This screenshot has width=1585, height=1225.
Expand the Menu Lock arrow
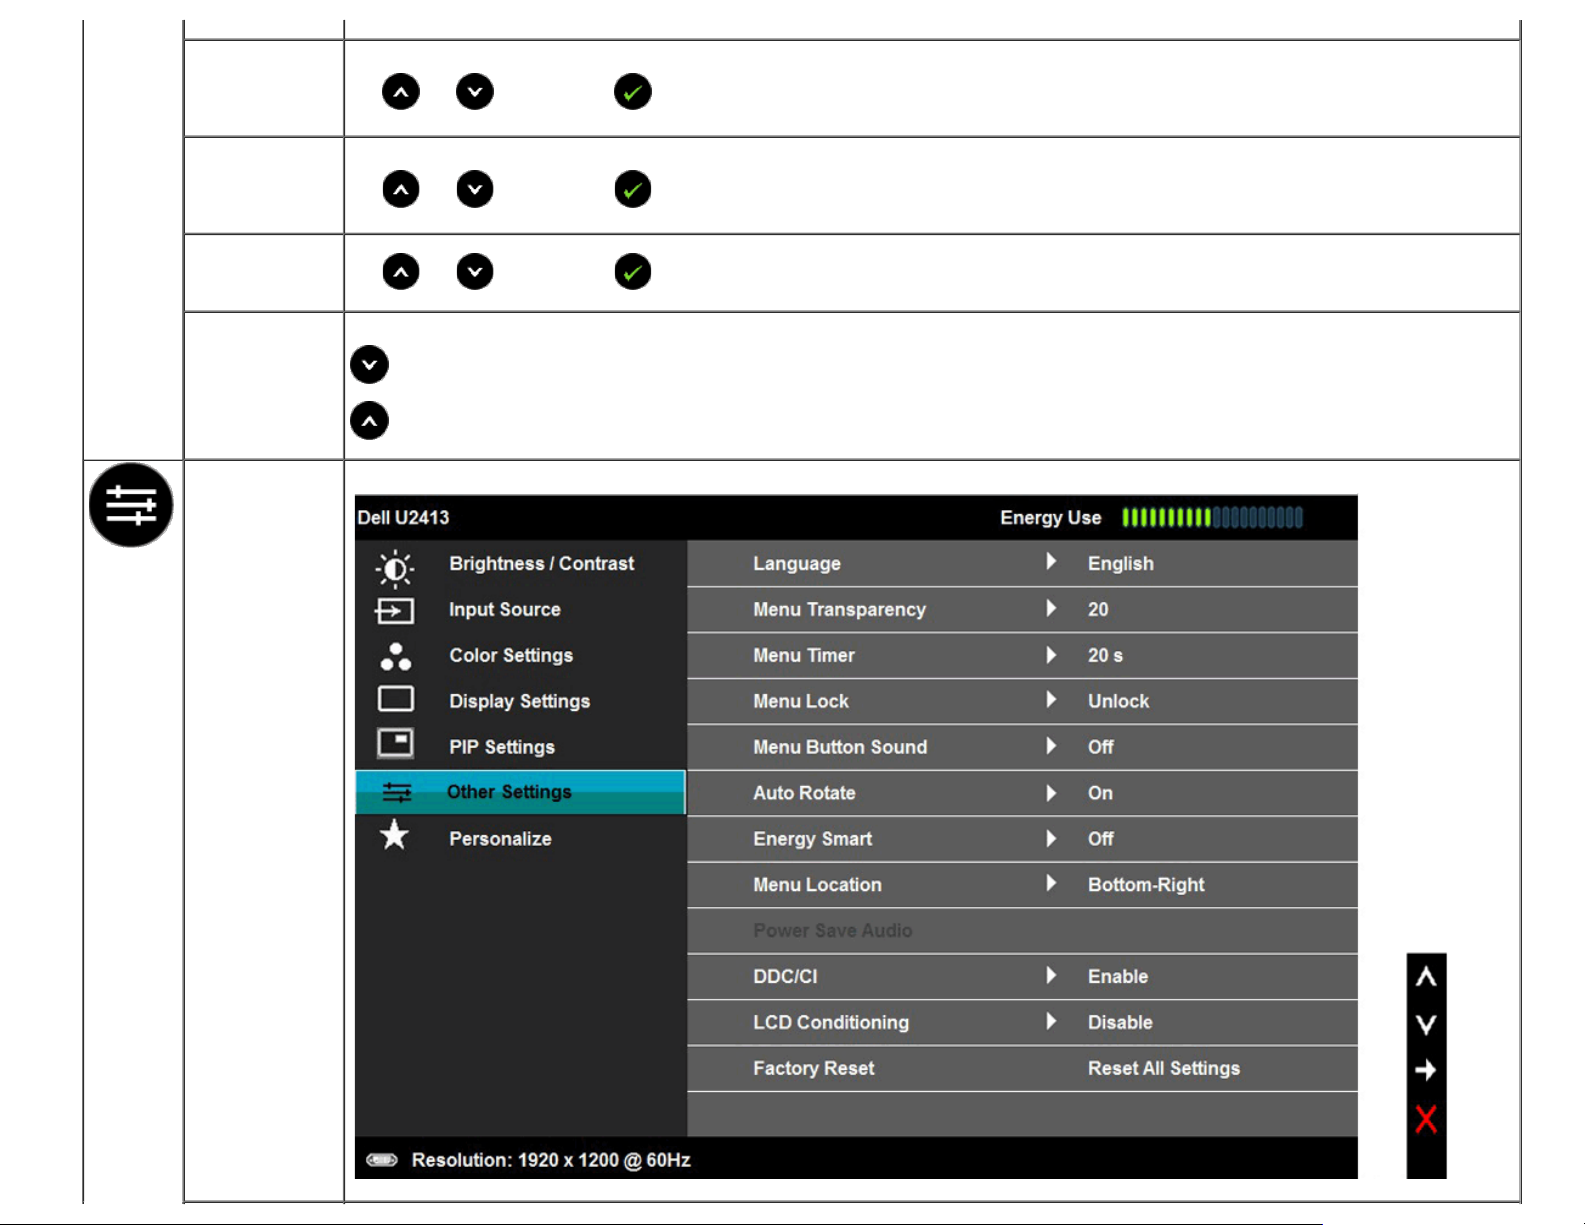pos(1051,700)
